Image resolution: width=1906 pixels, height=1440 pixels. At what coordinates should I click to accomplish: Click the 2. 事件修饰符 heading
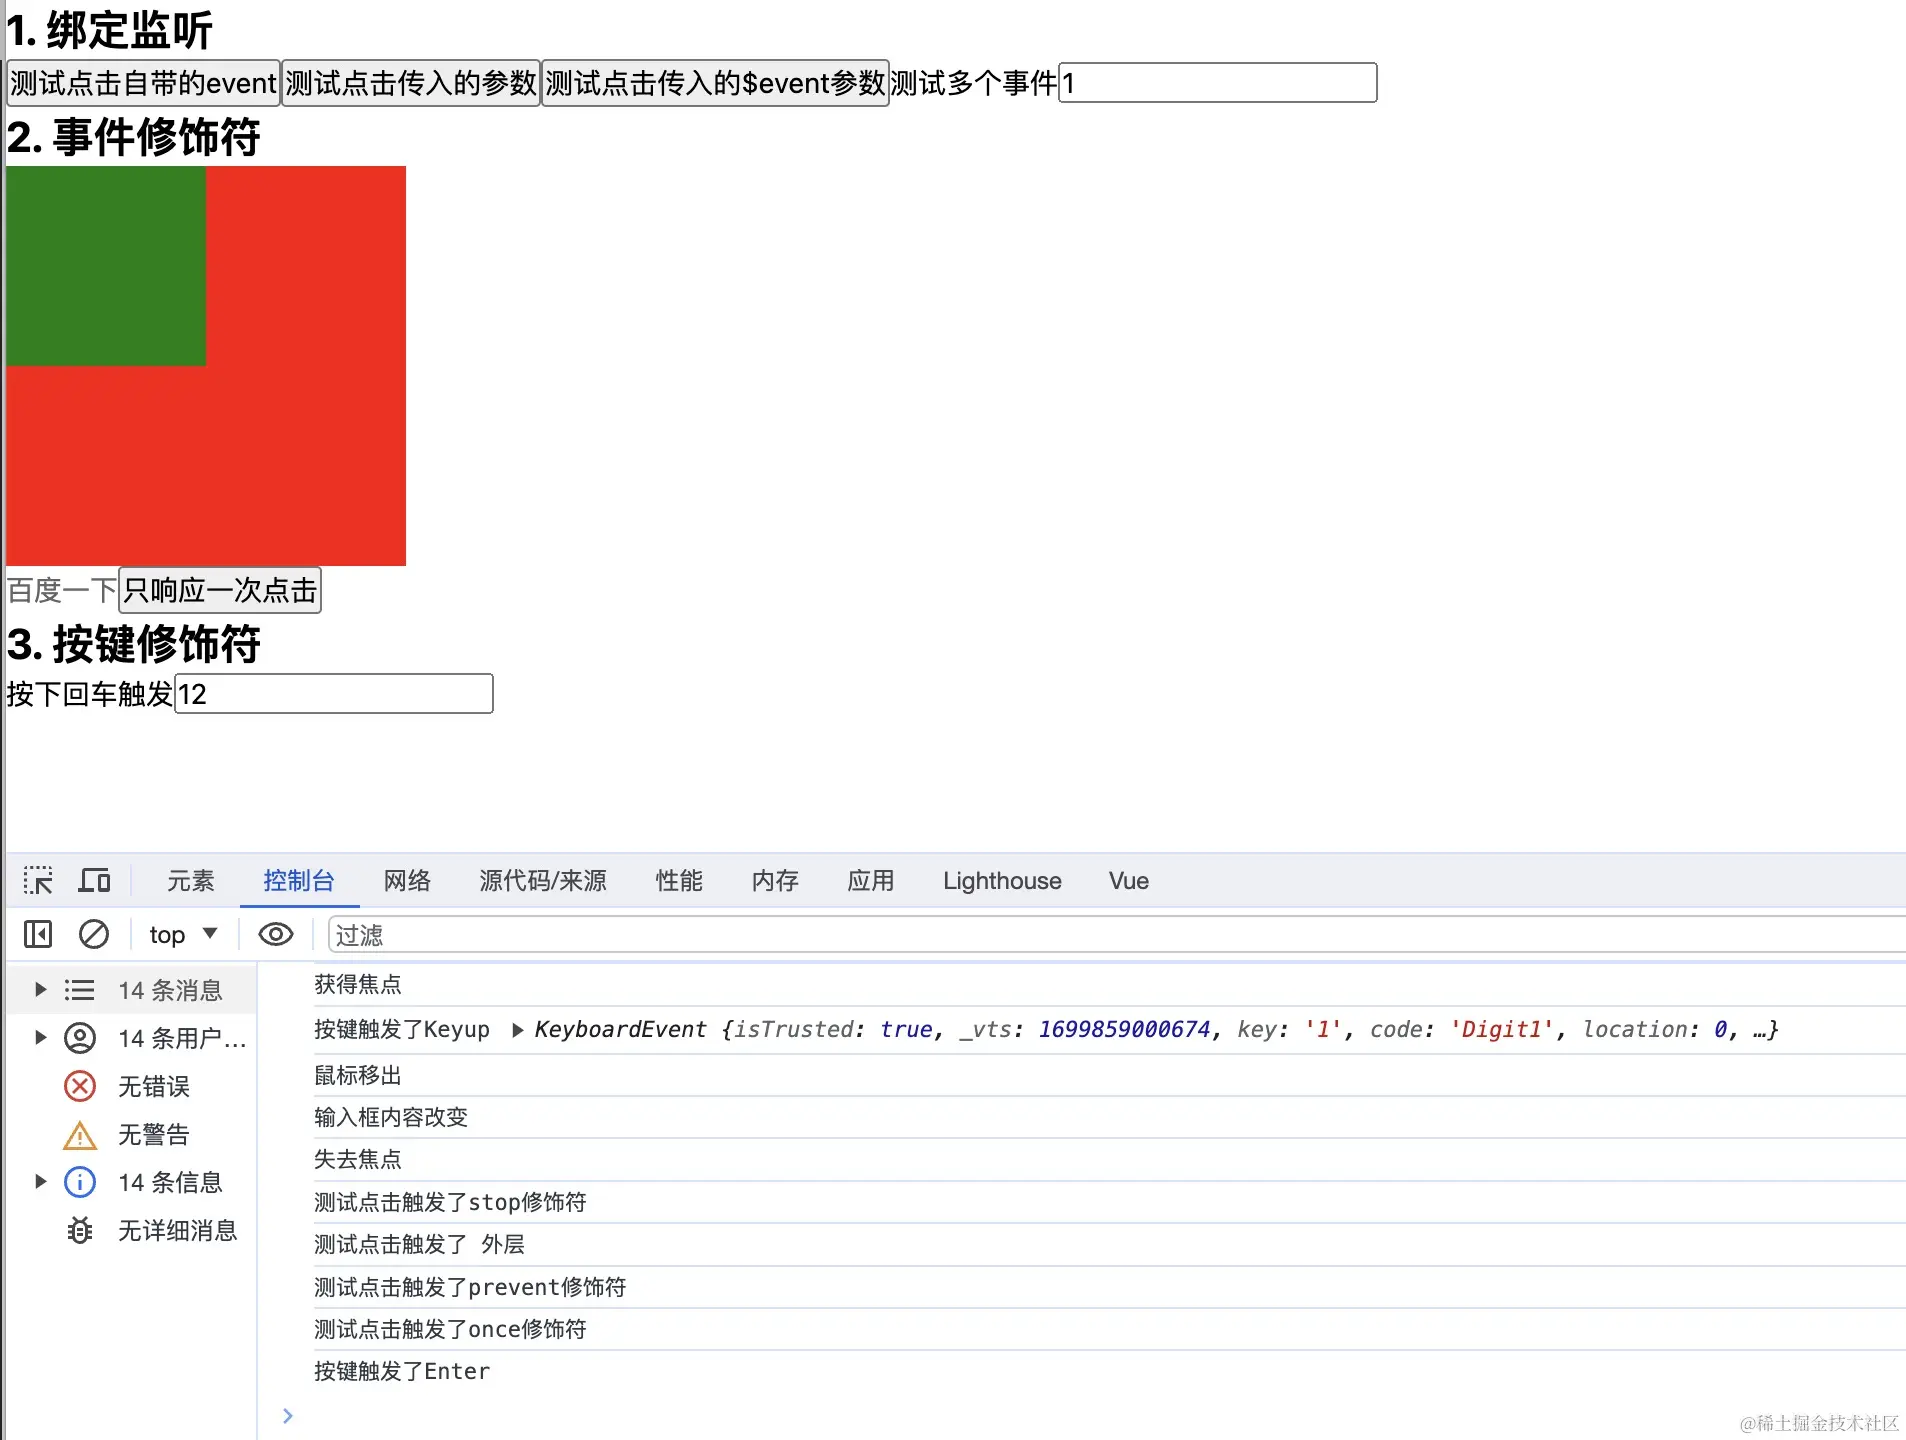pyautogui.click(x=133, y=137)
